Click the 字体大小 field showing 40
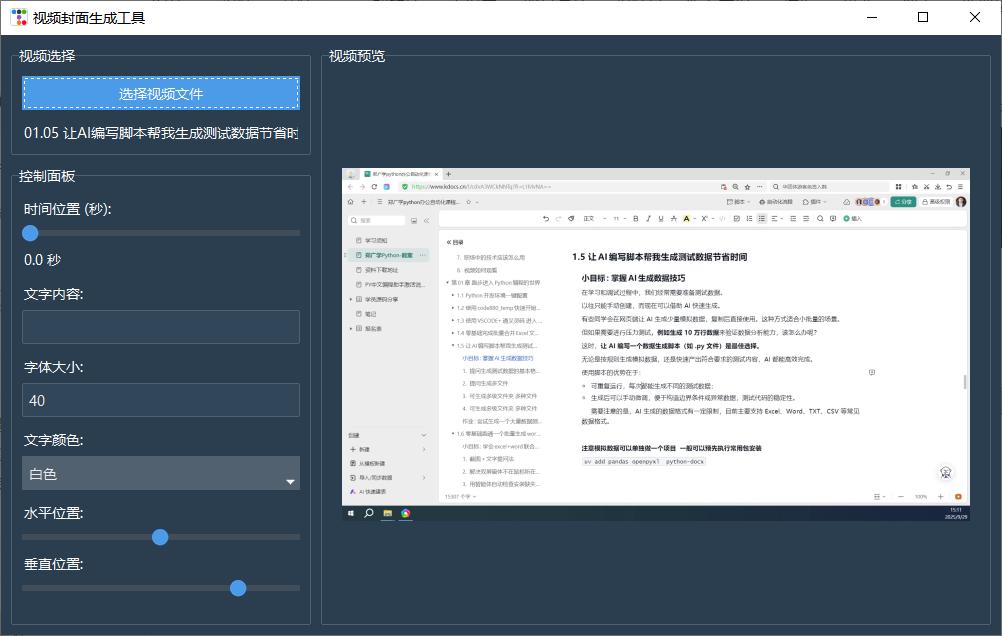The image size is (1002, 636). (160, 400)
